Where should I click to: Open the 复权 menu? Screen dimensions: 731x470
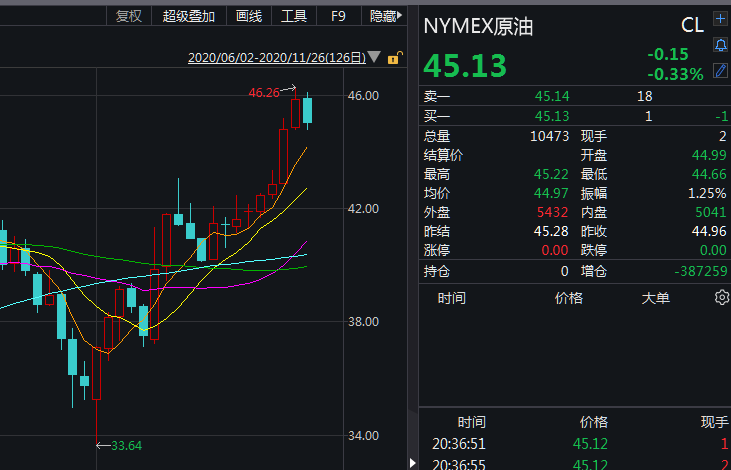(x=129, y=16)
